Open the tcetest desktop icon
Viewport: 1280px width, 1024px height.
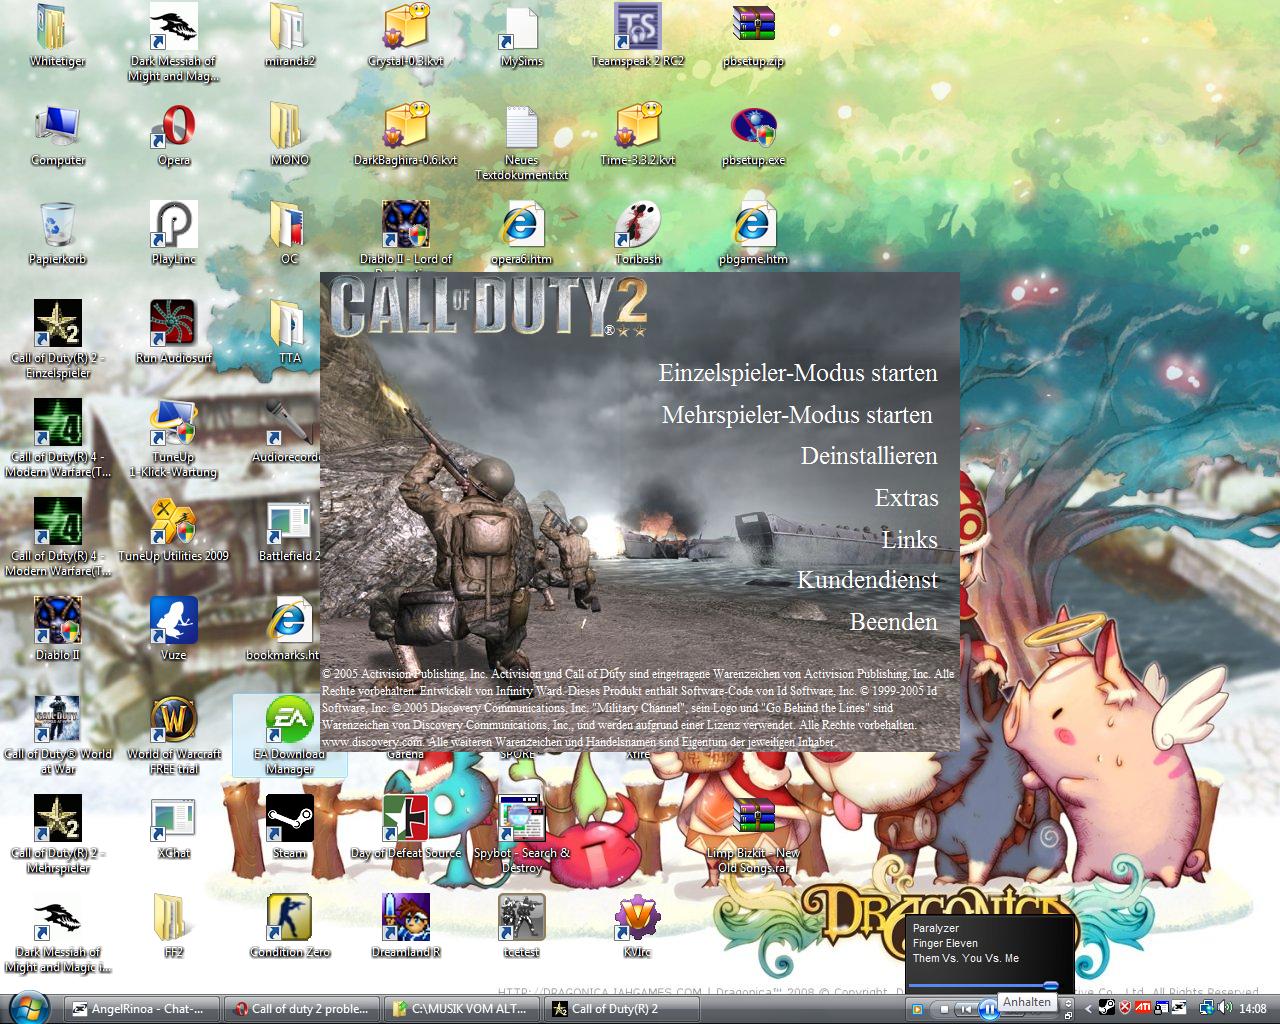point(521,927)
